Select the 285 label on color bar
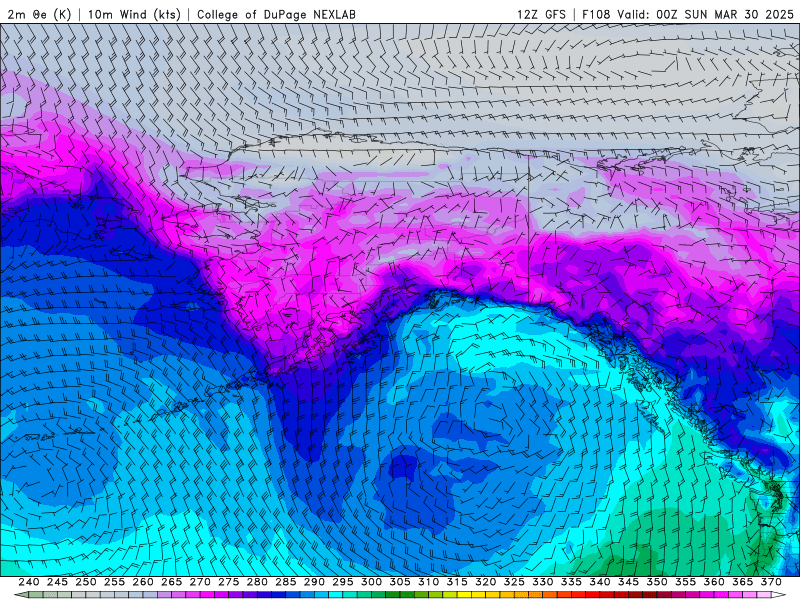 [x=286, y=582]
